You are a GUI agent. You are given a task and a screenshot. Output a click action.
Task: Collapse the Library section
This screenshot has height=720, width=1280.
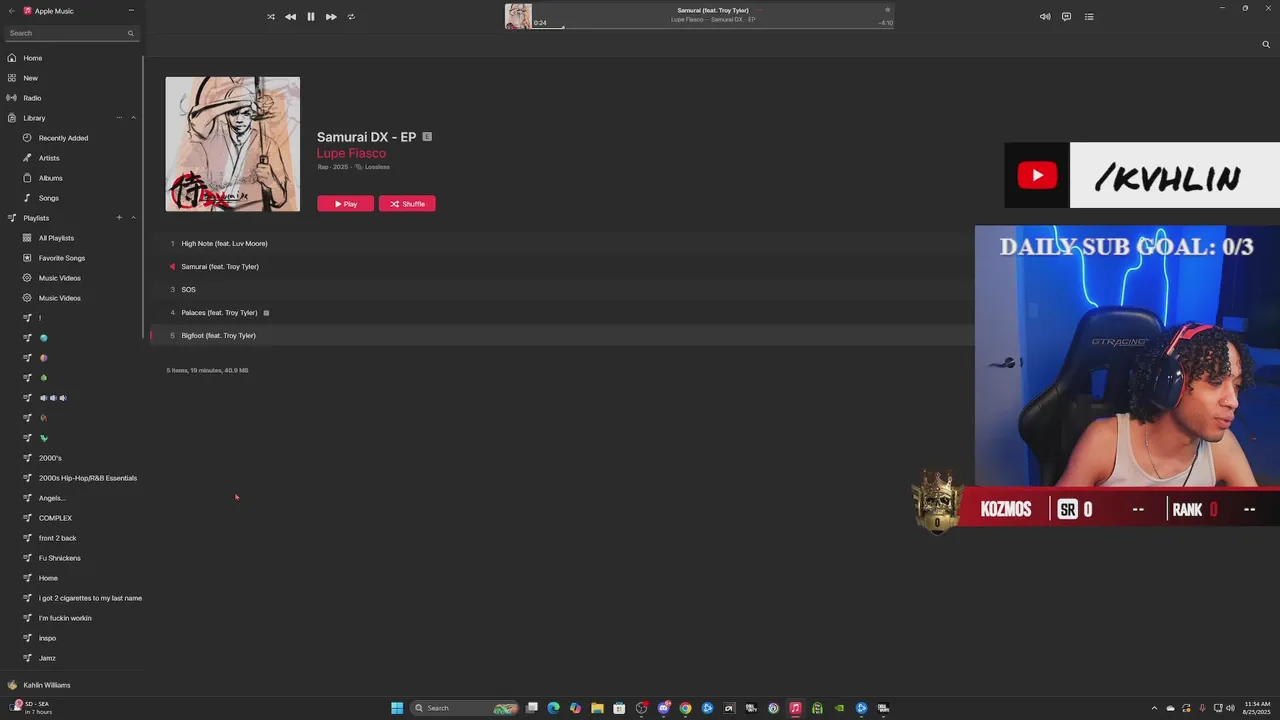133,118
